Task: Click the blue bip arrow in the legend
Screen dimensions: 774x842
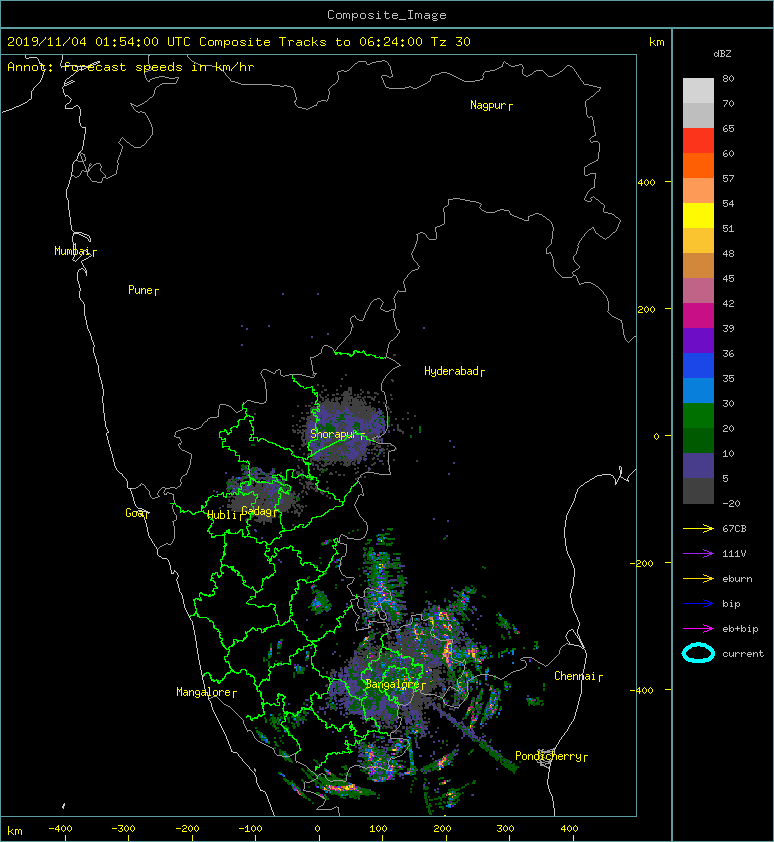Action: 698,604
